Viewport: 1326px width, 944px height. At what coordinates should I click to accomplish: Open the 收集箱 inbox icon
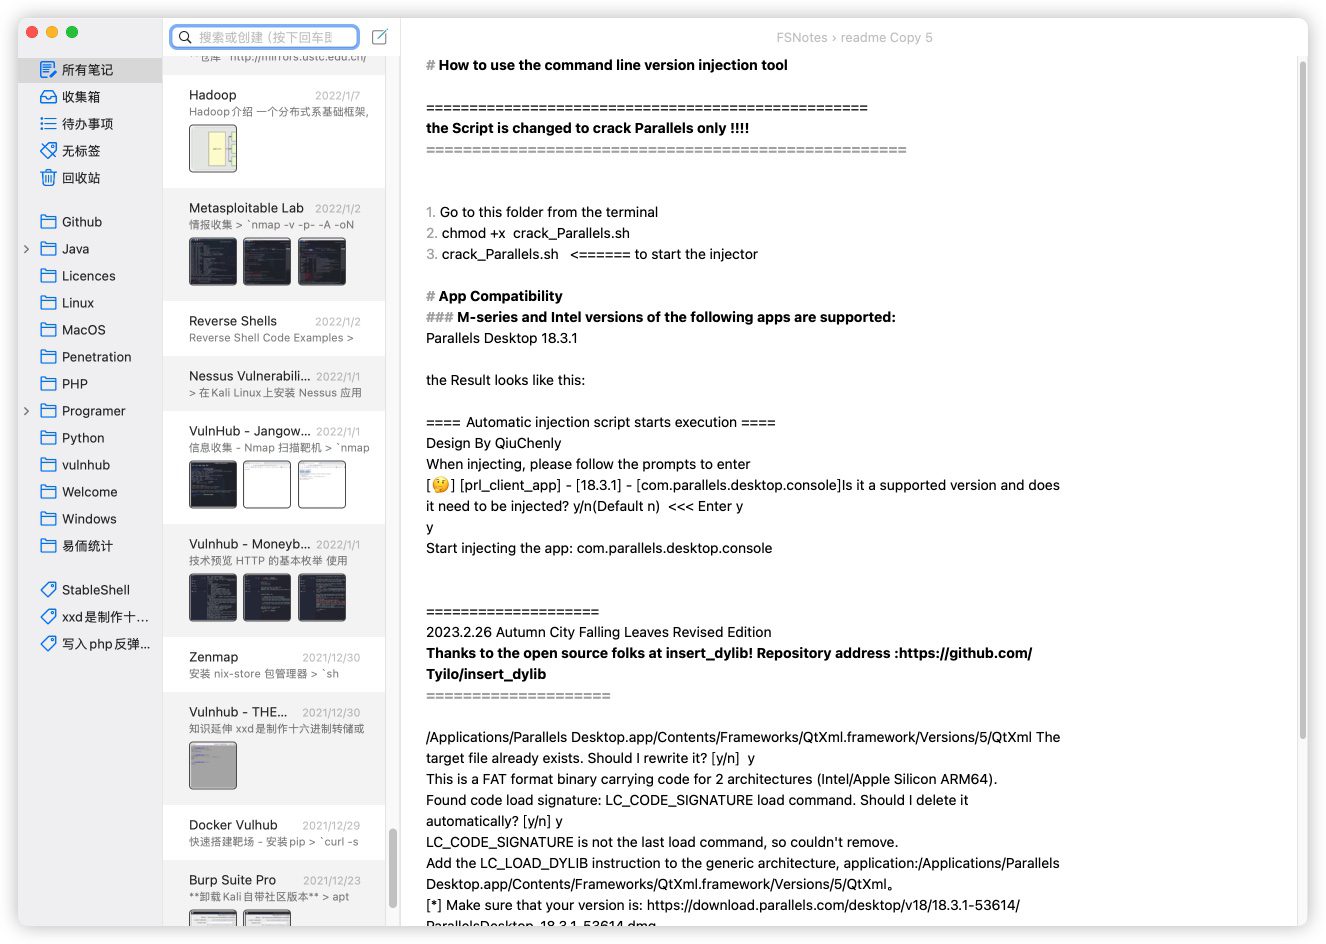tap(48, 97)
